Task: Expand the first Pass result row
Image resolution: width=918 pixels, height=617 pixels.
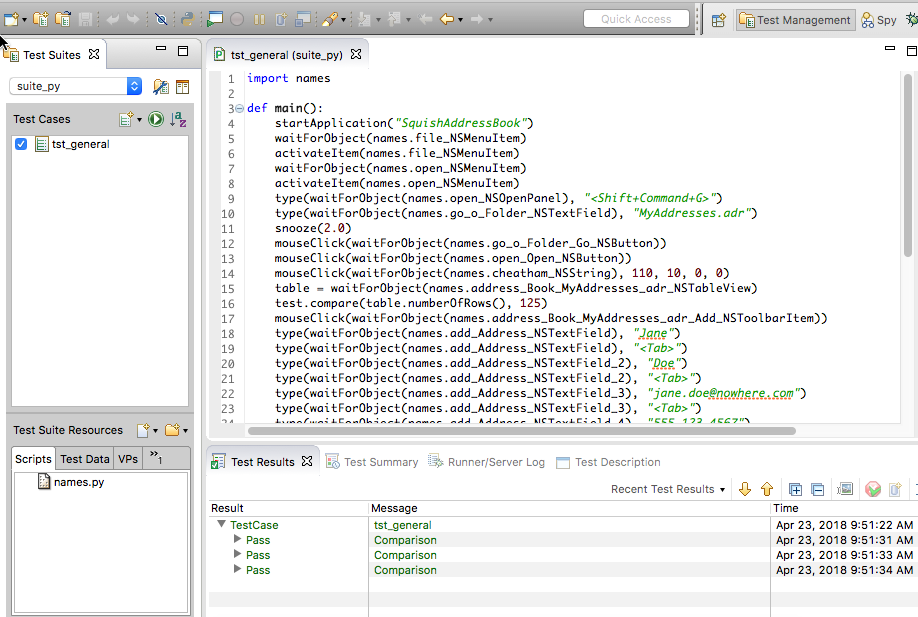Action: [237, 540]
